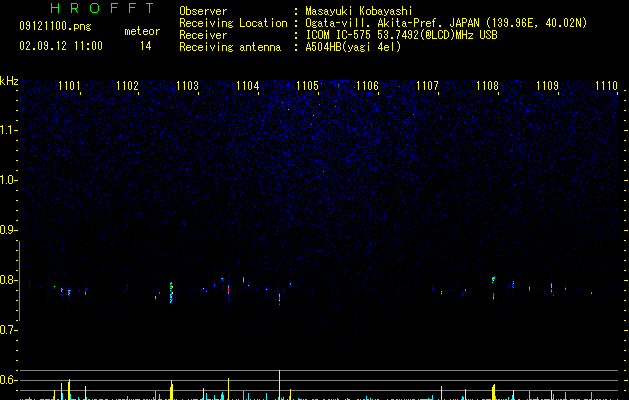Viewport: 629px width, 400px height.
Task: Click time marker 1109
Action: [x=547, y=85]
